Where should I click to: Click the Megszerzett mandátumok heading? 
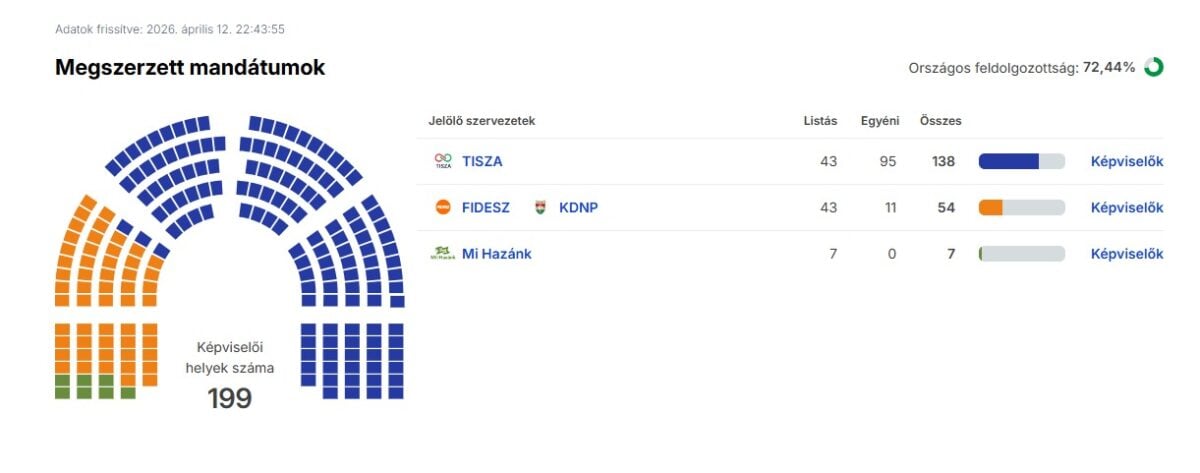(190, 68)
